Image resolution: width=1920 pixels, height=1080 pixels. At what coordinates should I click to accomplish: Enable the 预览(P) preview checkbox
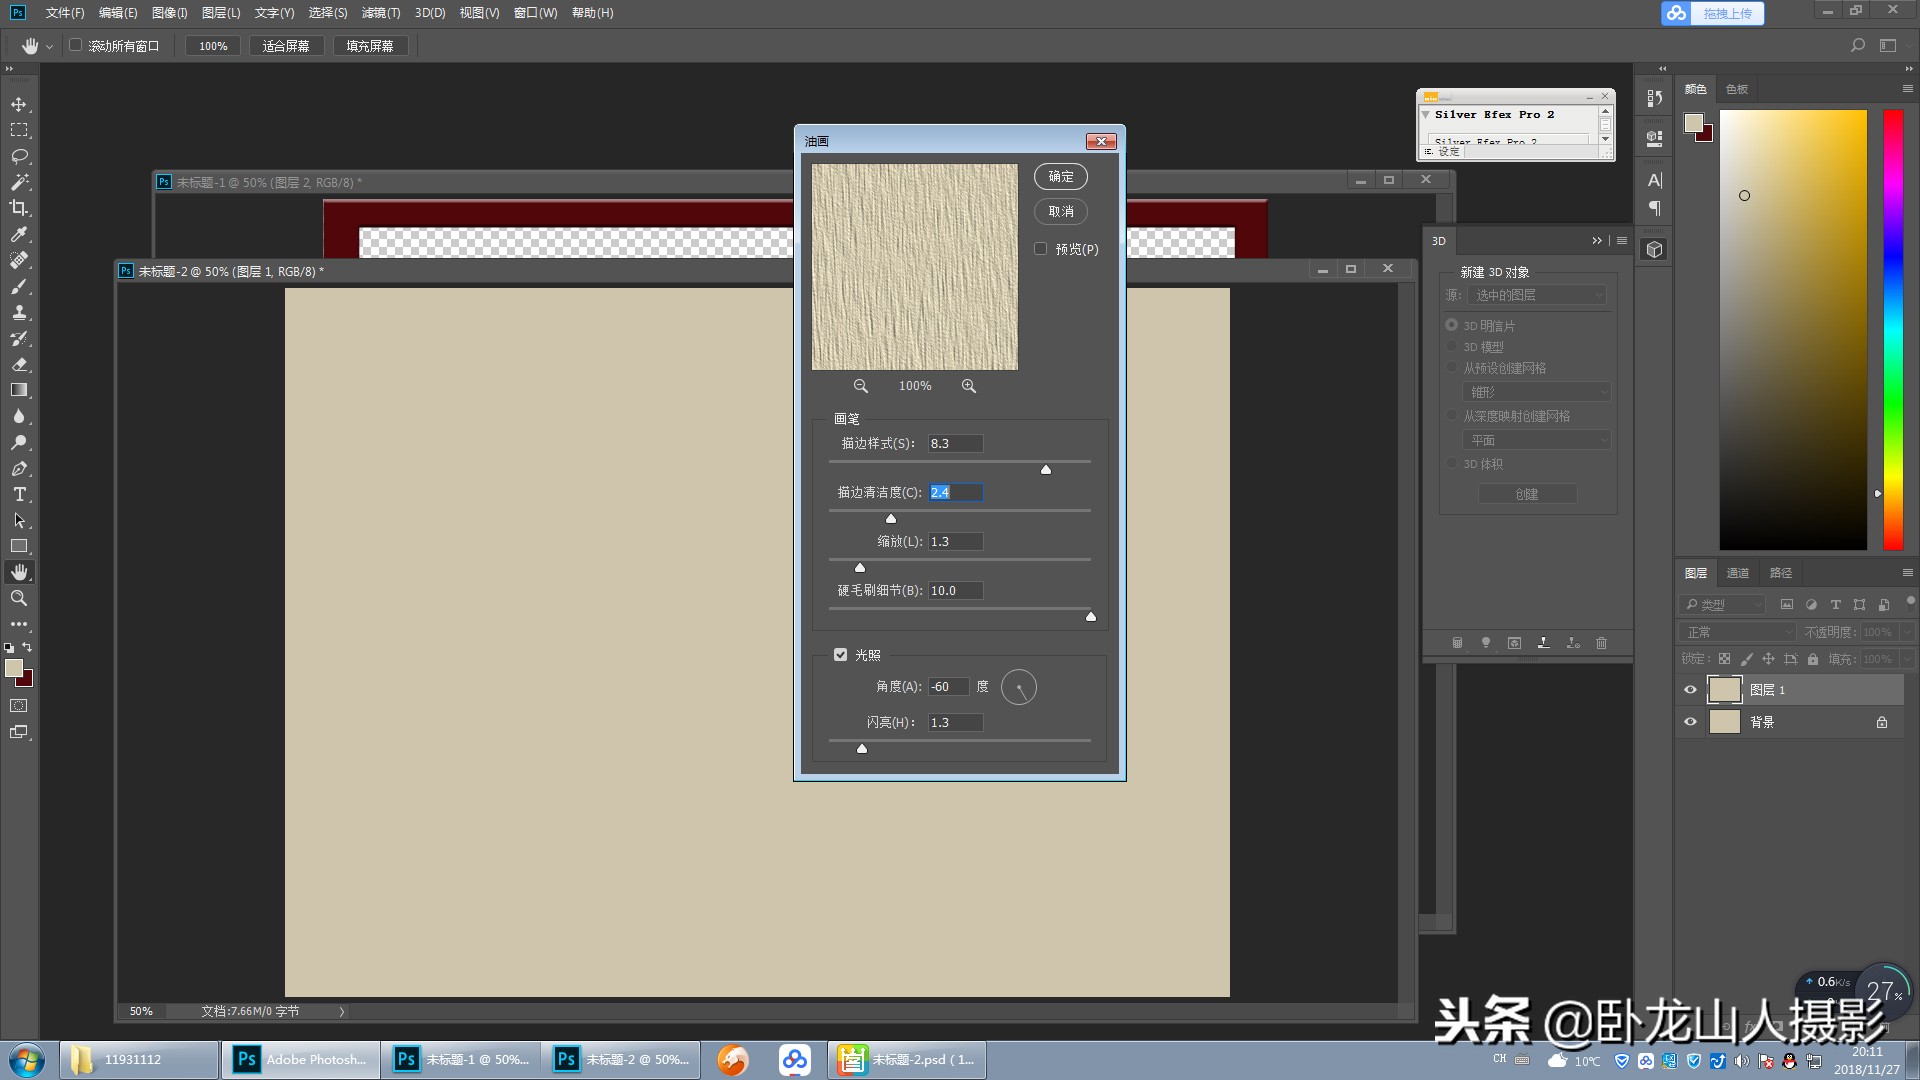pyautogui.click(x=1041, y=249)
